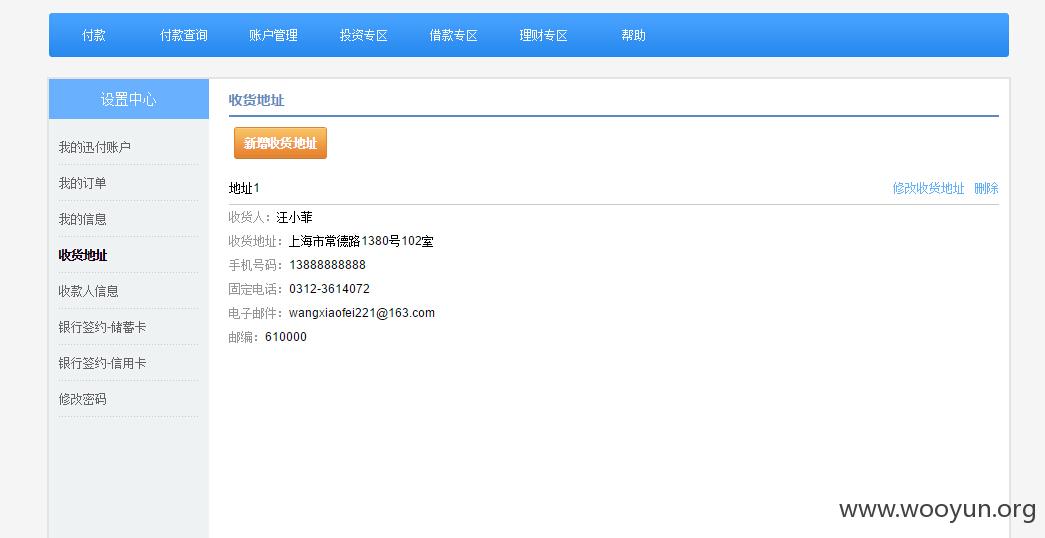Open the 理财专区 section
This screenshot has height=538, width=1045.
[543, 35]
